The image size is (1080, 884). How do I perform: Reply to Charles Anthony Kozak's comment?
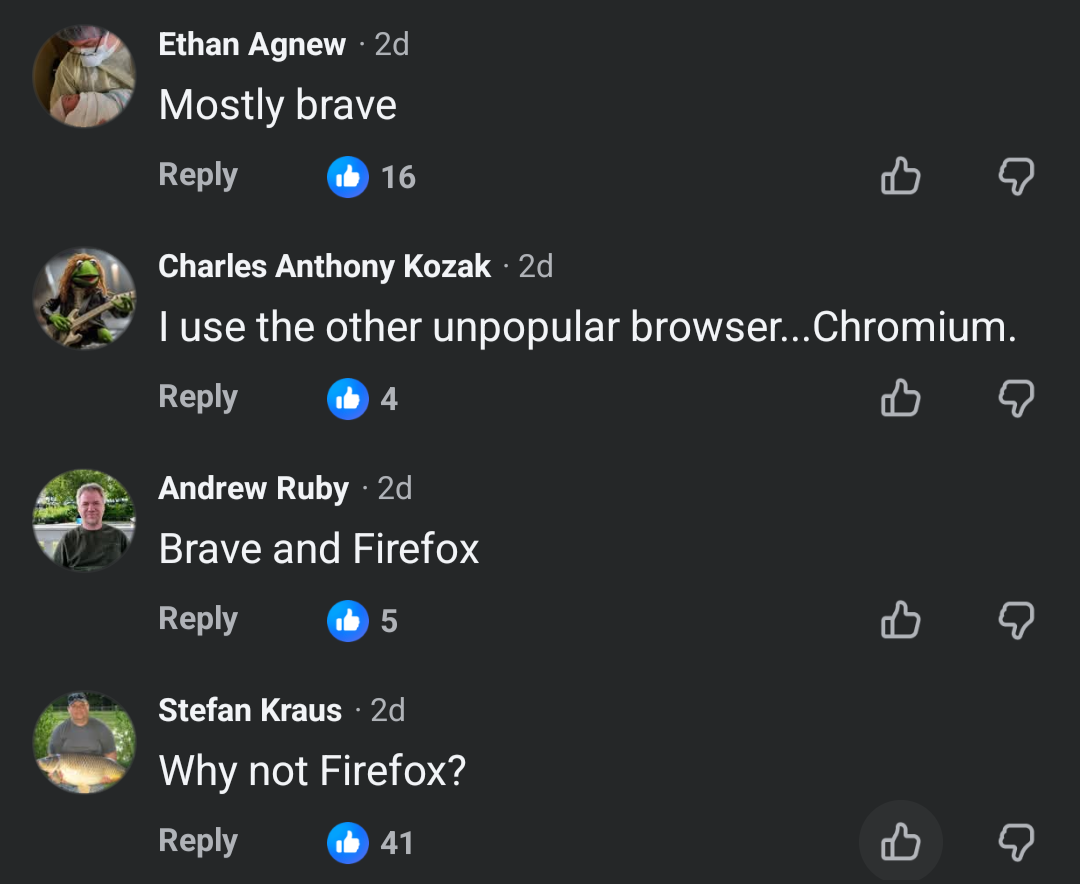198,397
